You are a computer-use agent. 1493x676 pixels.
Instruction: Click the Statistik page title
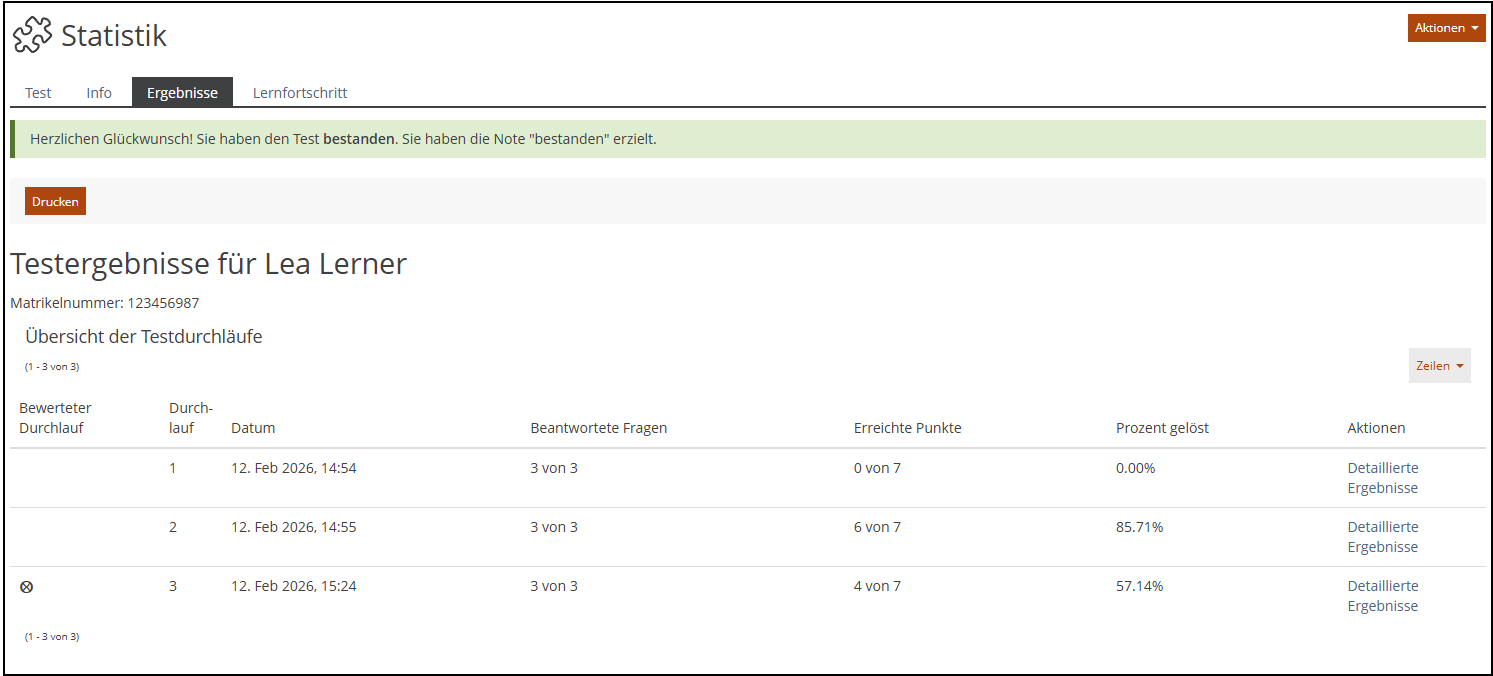coord(114,36)
